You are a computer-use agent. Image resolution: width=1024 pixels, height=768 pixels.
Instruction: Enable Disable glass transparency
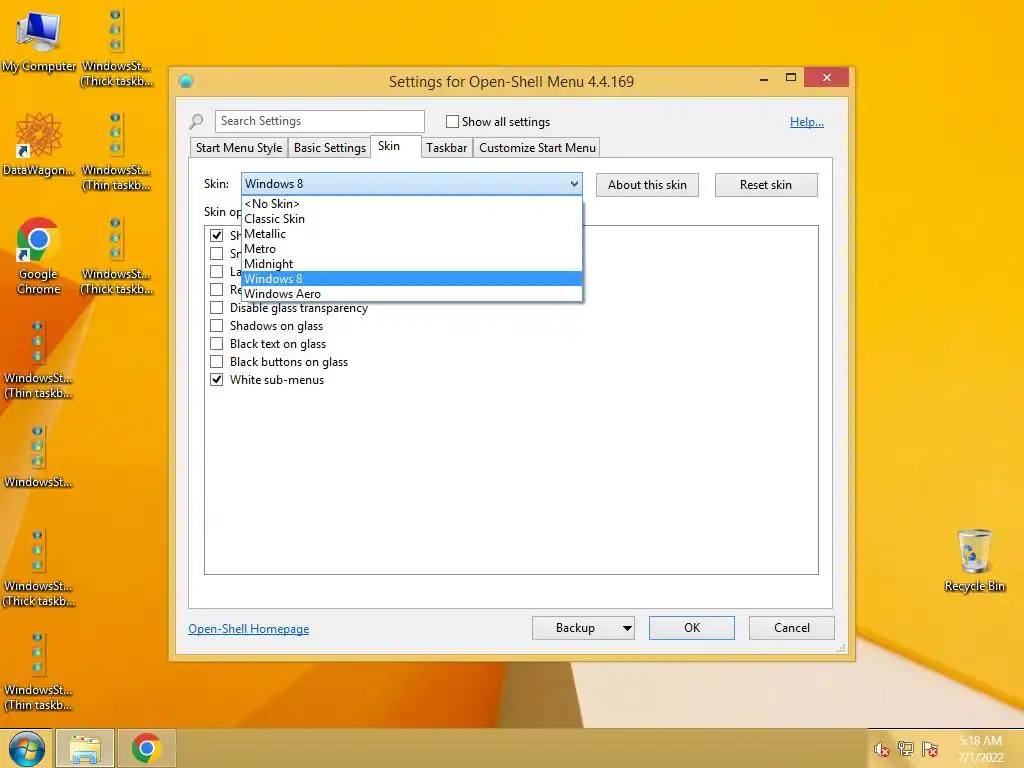coord(216,308)
